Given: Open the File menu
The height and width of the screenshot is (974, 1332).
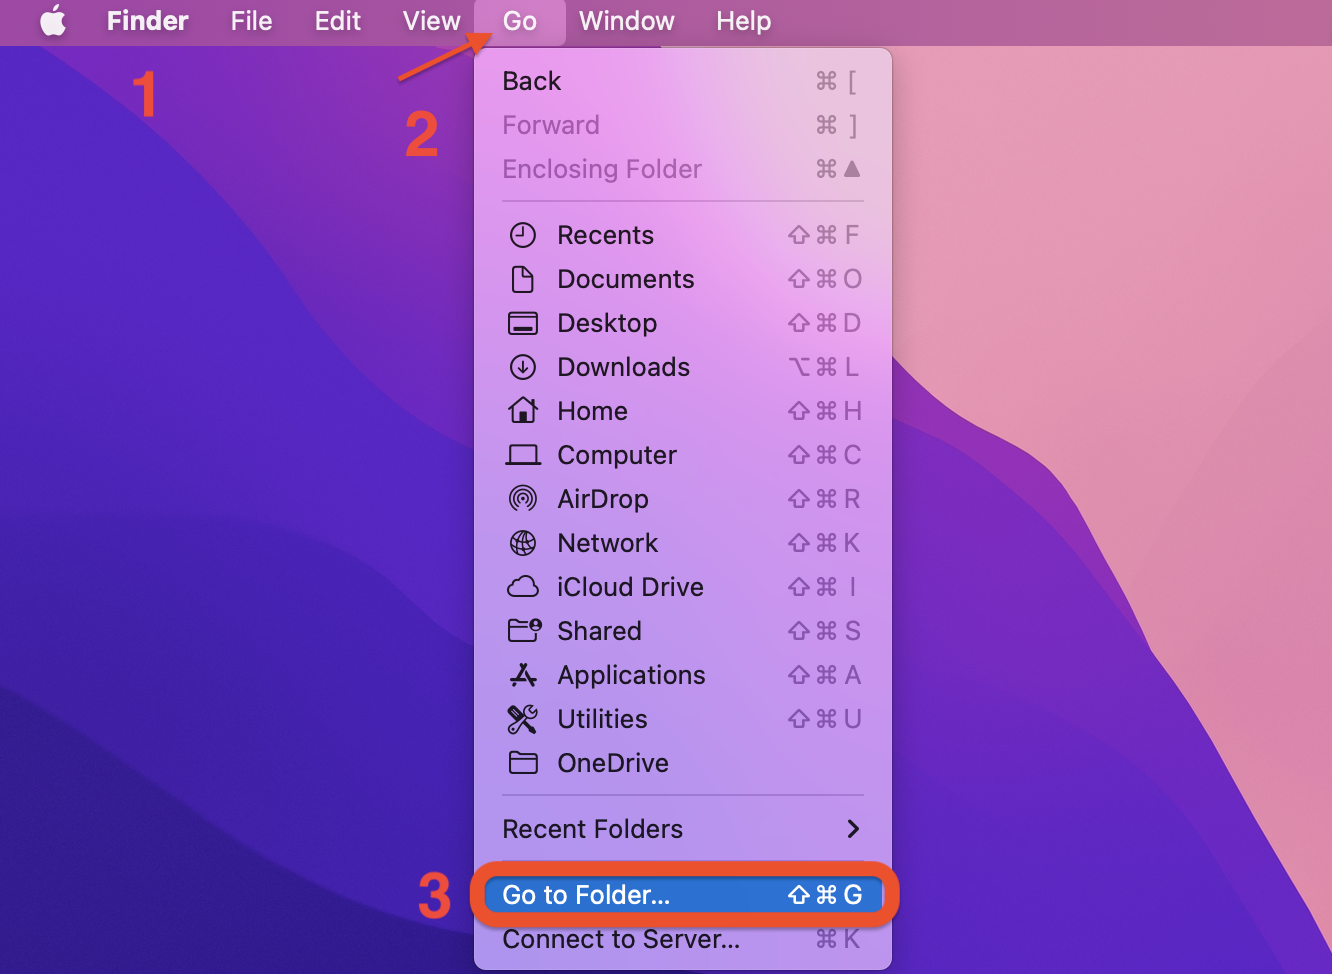Looking at the screenshot, I should (x=251, y=21).
